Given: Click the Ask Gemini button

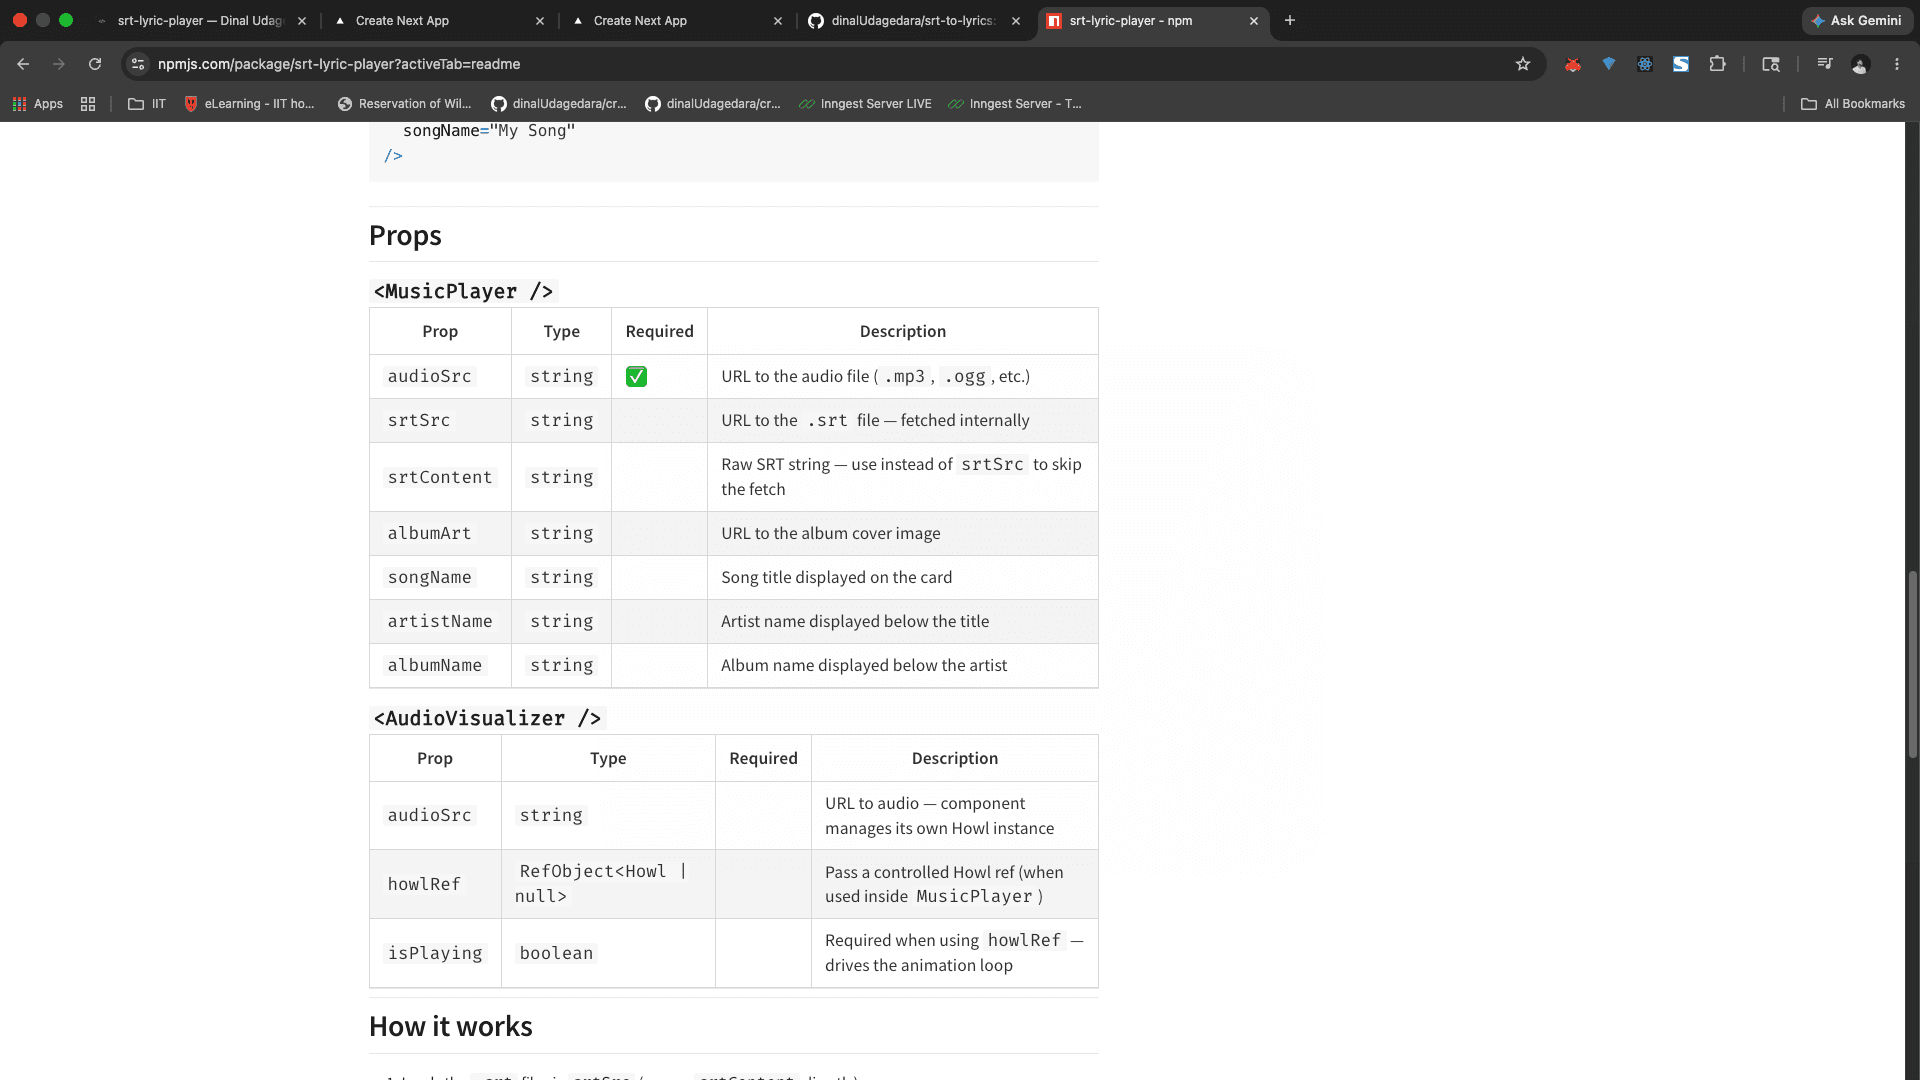Looking at the screenshot, I should 1857,21.
